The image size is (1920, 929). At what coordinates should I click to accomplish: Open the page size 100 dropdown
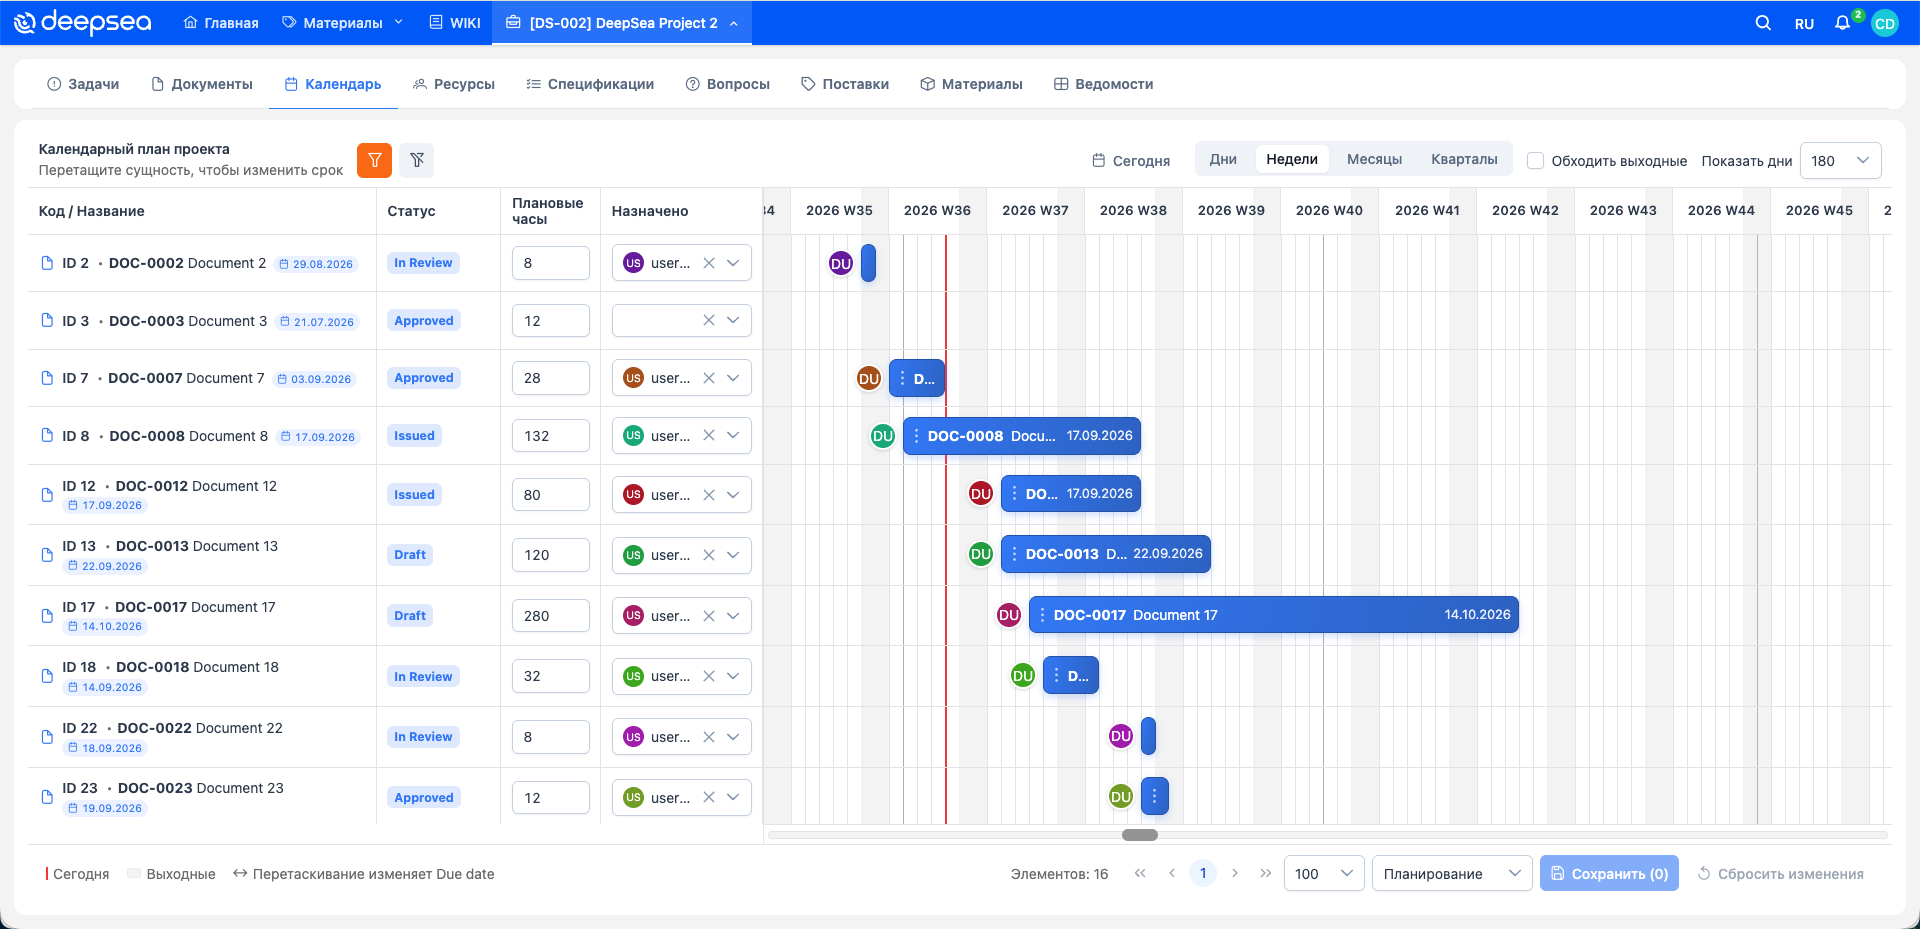[x=1323, y=873]
